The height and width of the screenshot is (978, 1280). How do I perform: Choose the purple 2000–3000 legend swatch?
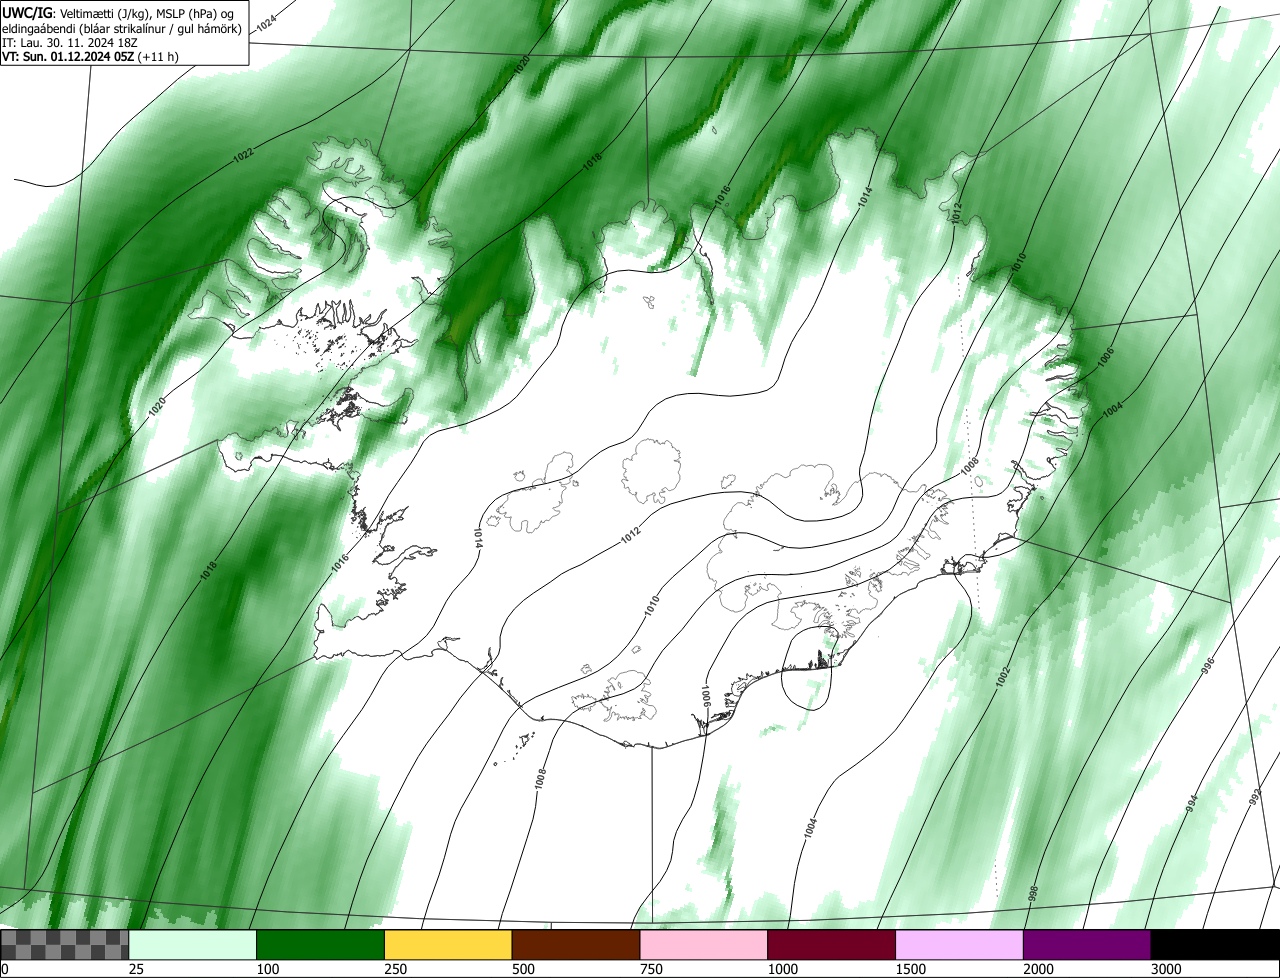pyautogui.click(x=1087, y=945)
